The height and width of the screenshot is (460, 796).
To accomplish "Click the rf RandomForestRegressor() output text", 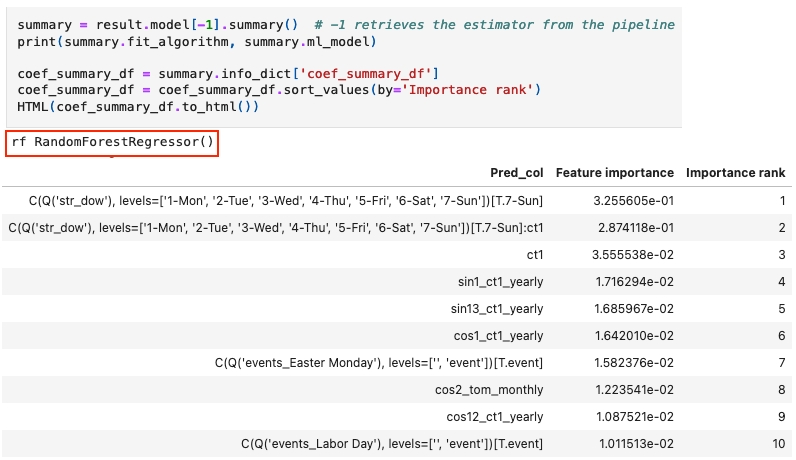I will point(113,142).
